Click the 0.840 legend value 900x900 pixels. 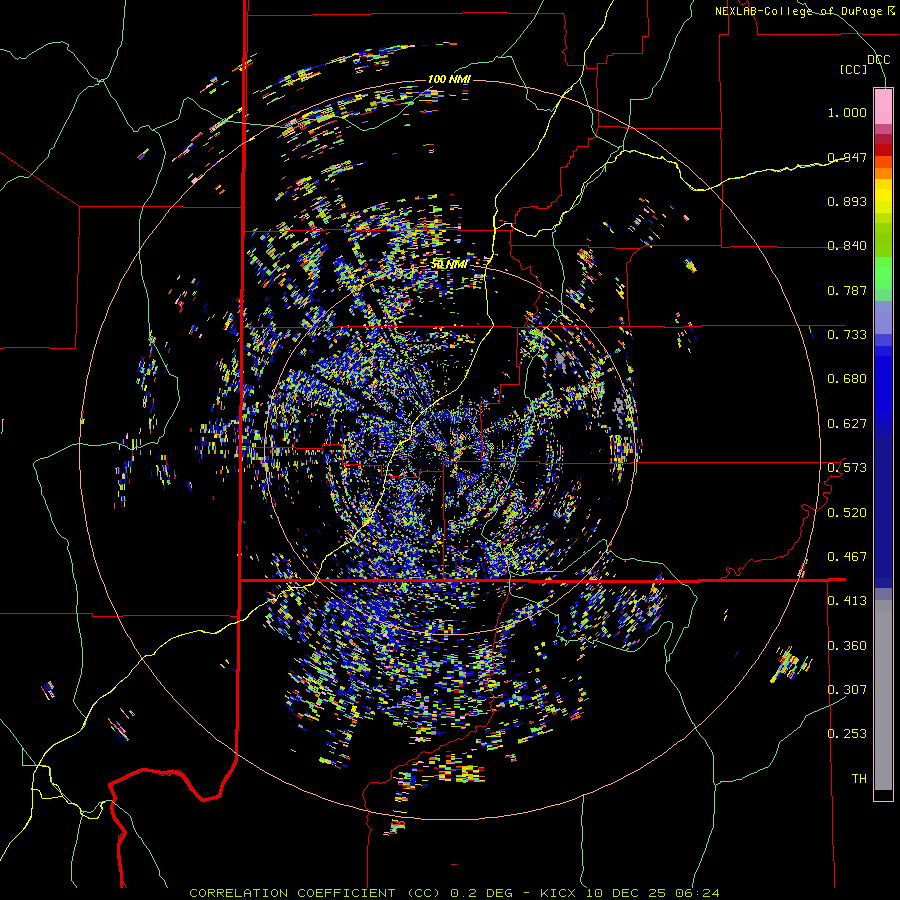tap(847, 246)
